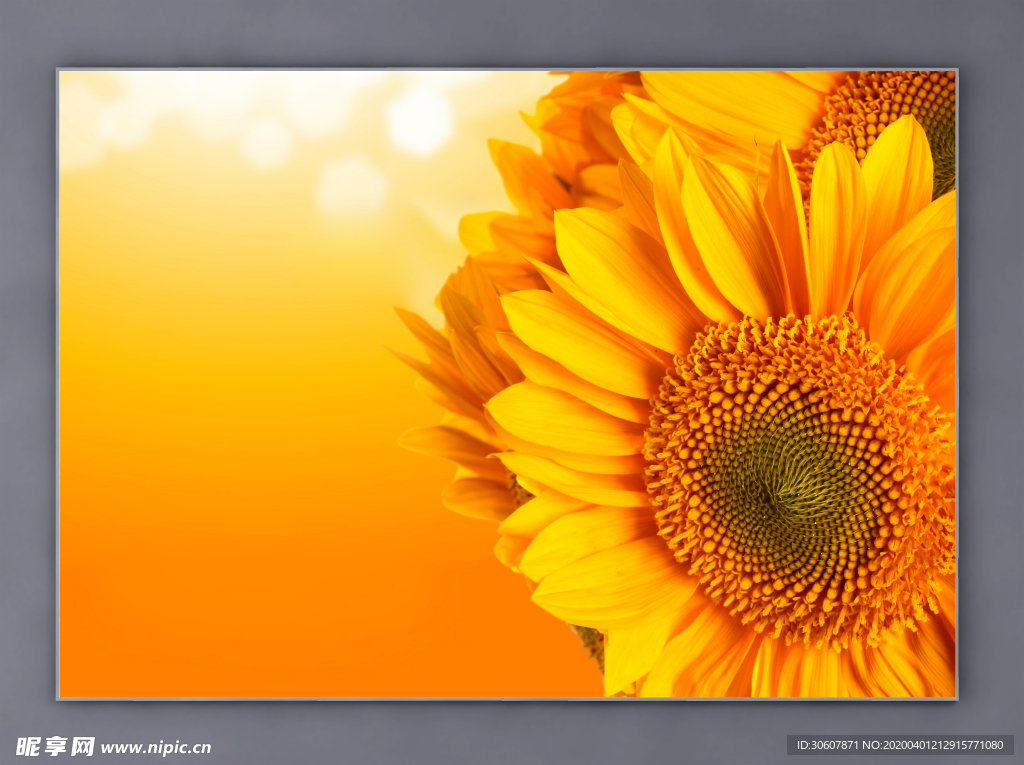Click the gray margin left of the picture

(28, 380)
